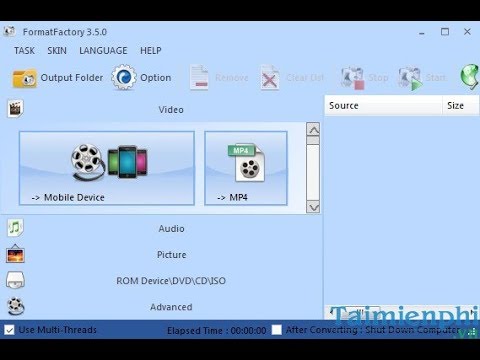Image resolution: width=480 pixels, height=360 pixels.
Task: Click the Stop text button
Action: tap(378, 78)
